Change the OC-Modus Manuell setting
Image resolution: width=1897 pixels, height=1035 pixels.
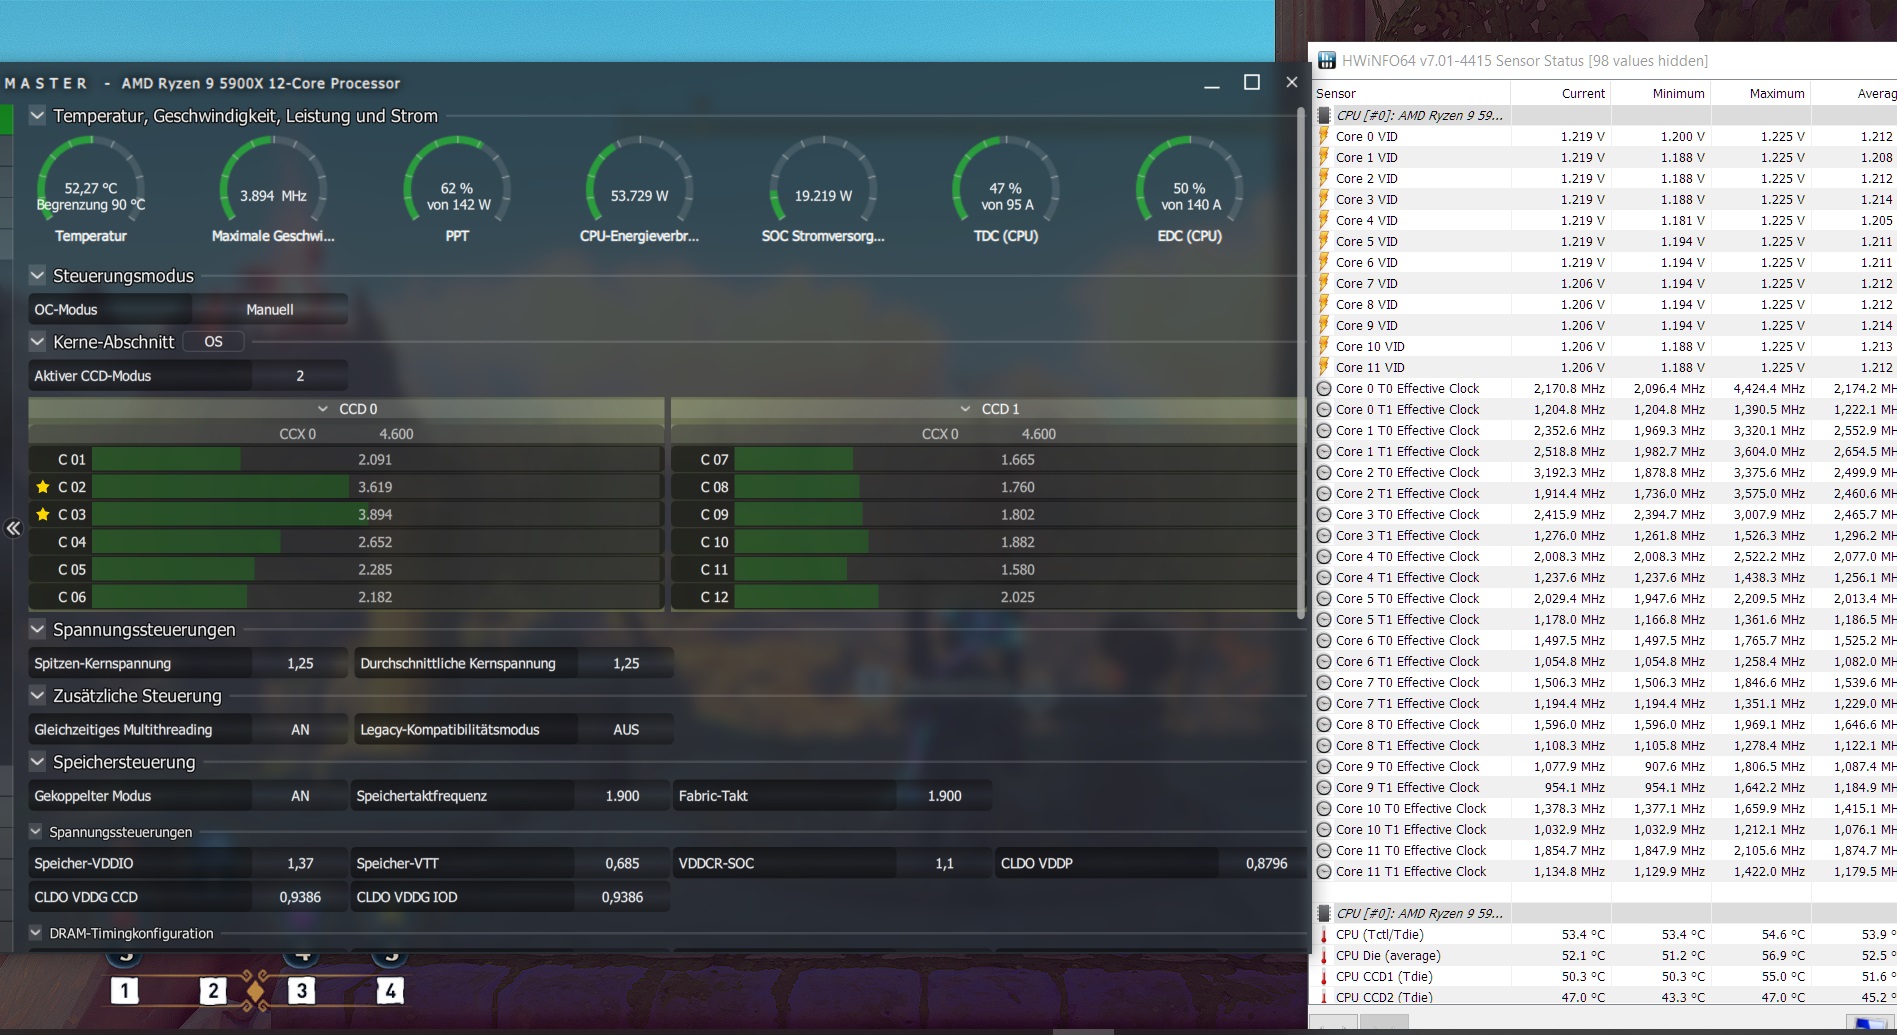coord(270,310)
